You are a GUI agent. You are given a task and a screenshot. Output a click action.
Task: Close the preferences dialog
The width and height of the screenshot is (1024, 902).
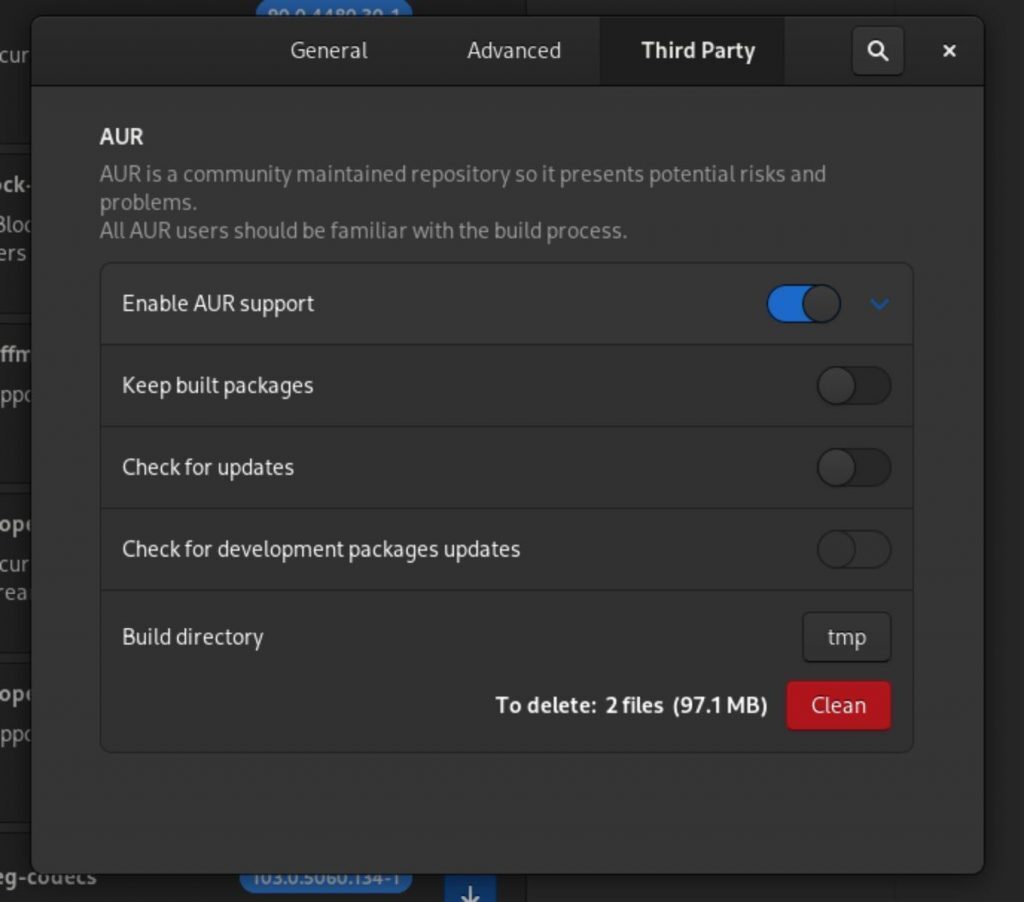(947, 50)
